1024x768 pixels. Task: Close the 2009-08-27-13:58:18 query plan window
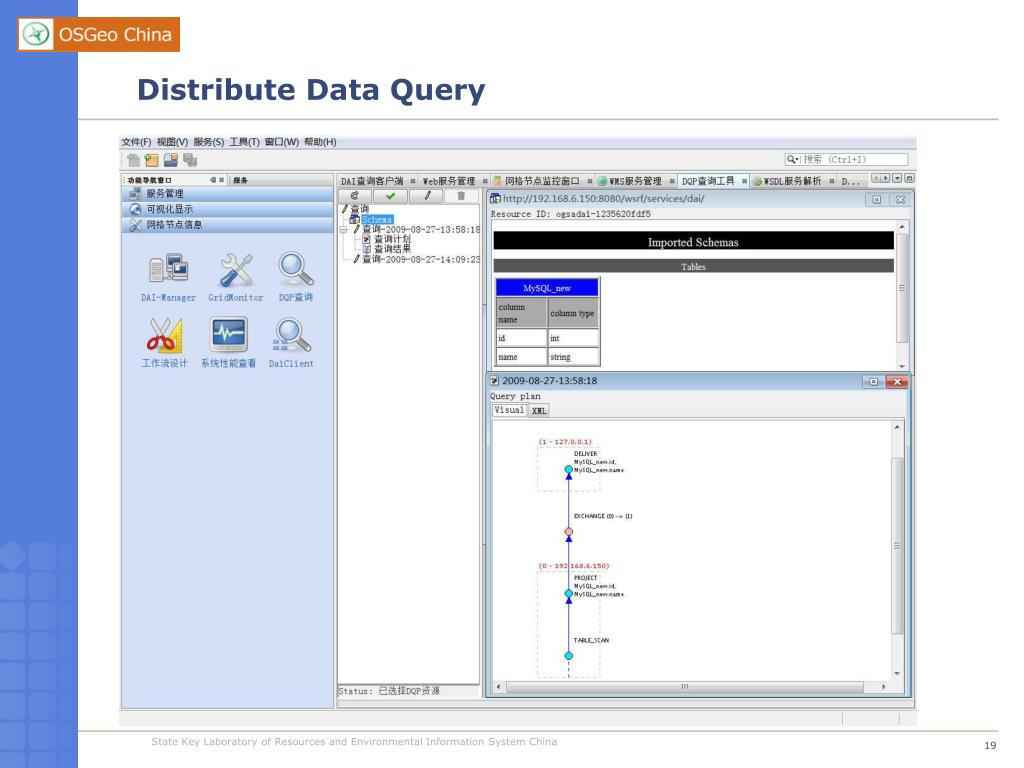[x=897, y=381]
